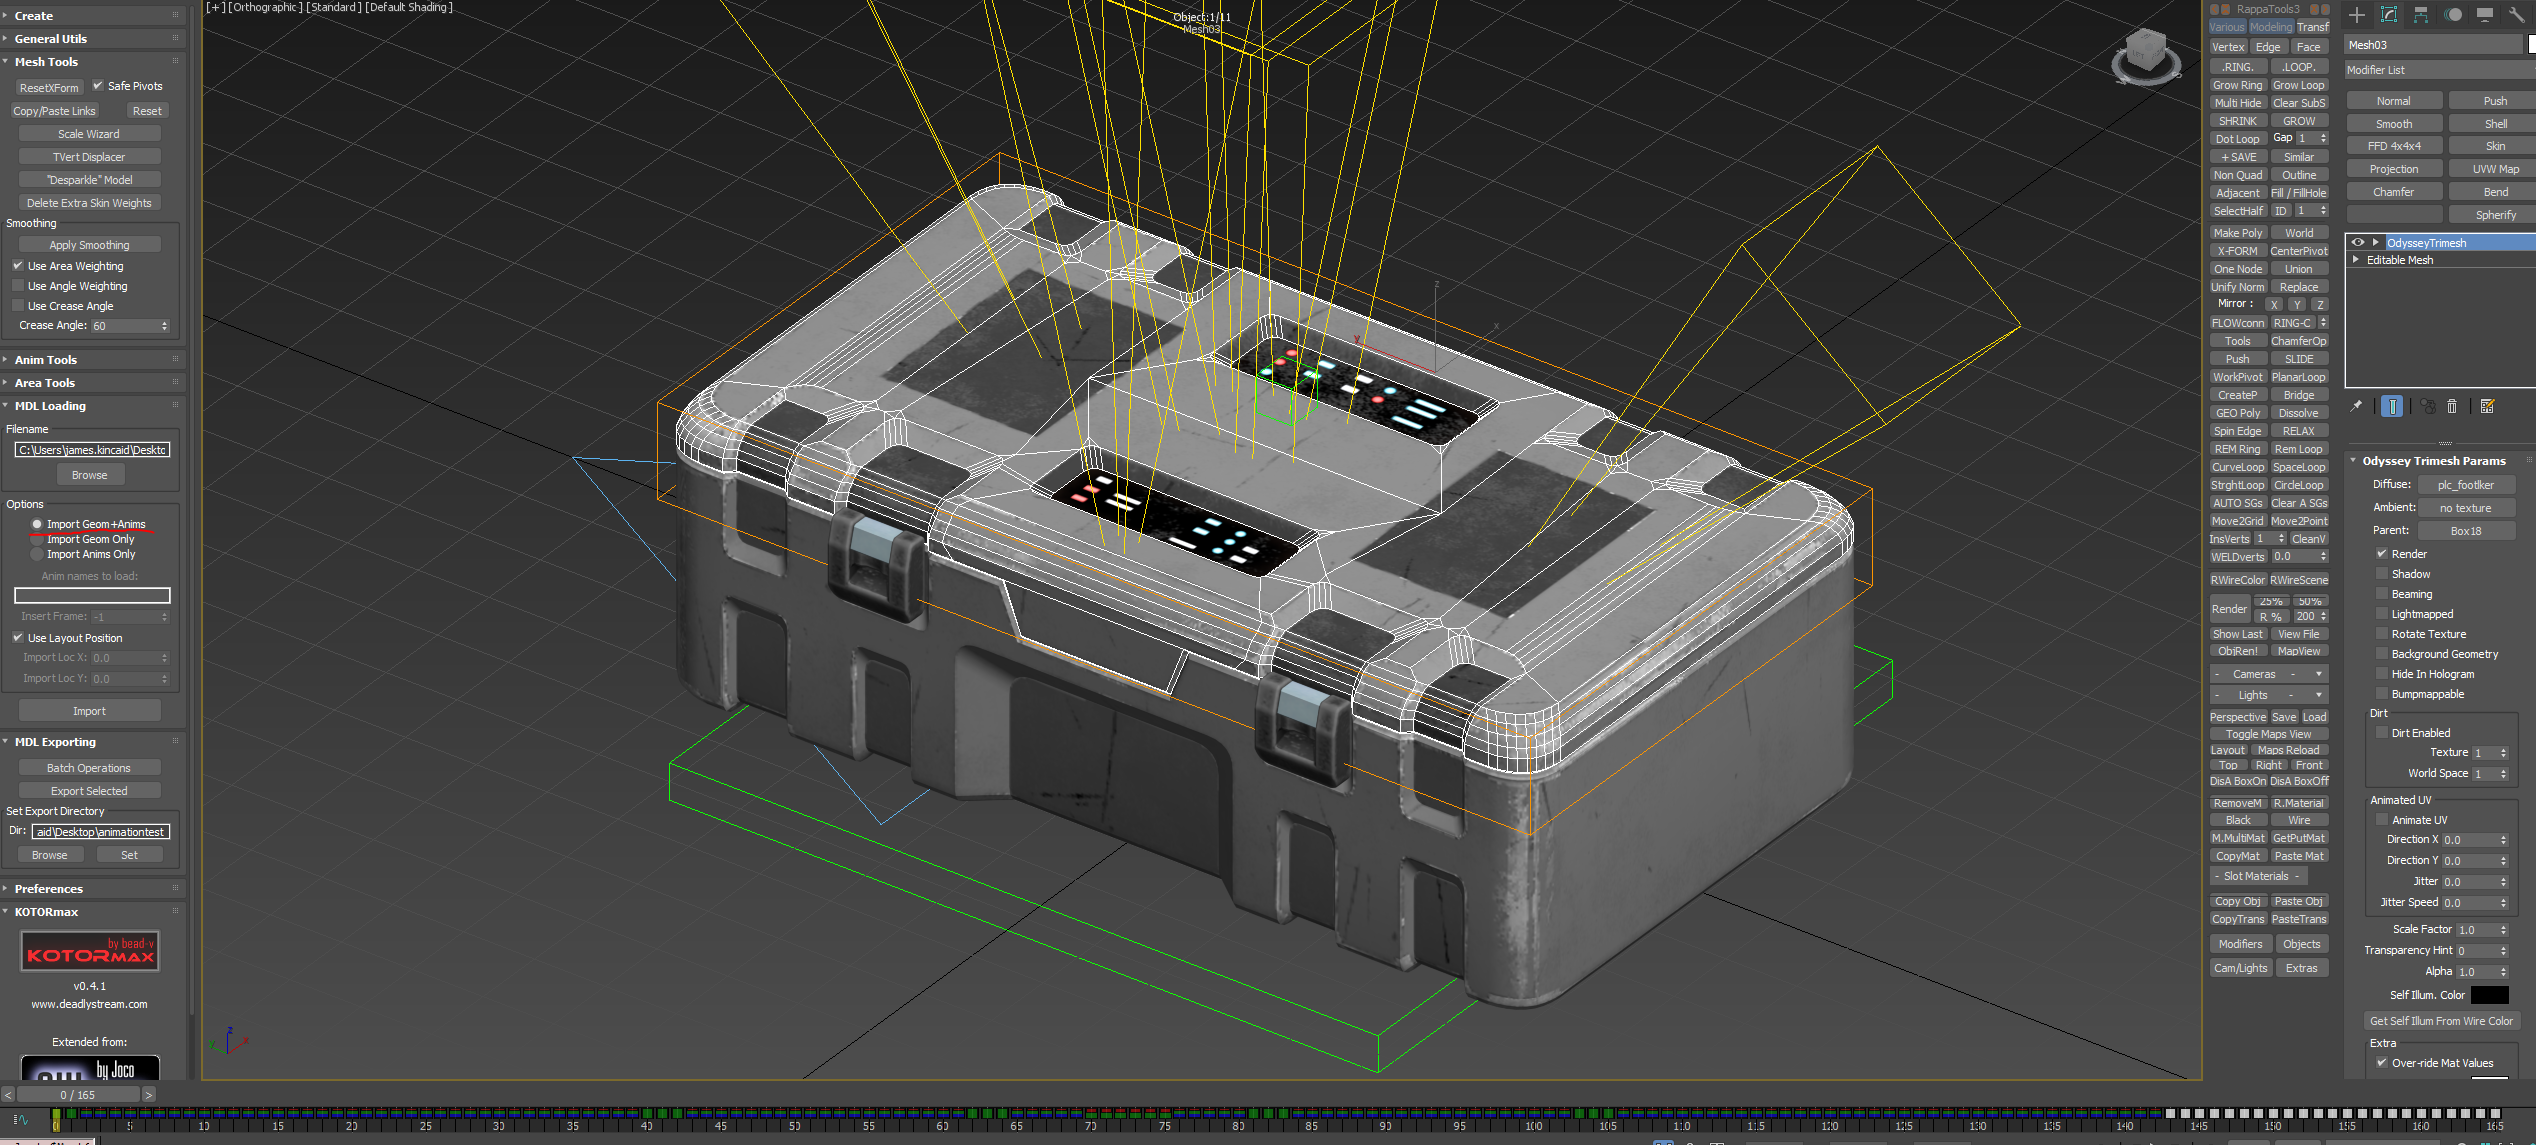
Task: Toggle OdysseyTrimesh modifier eye visibility
Action: coord(2358,242)
